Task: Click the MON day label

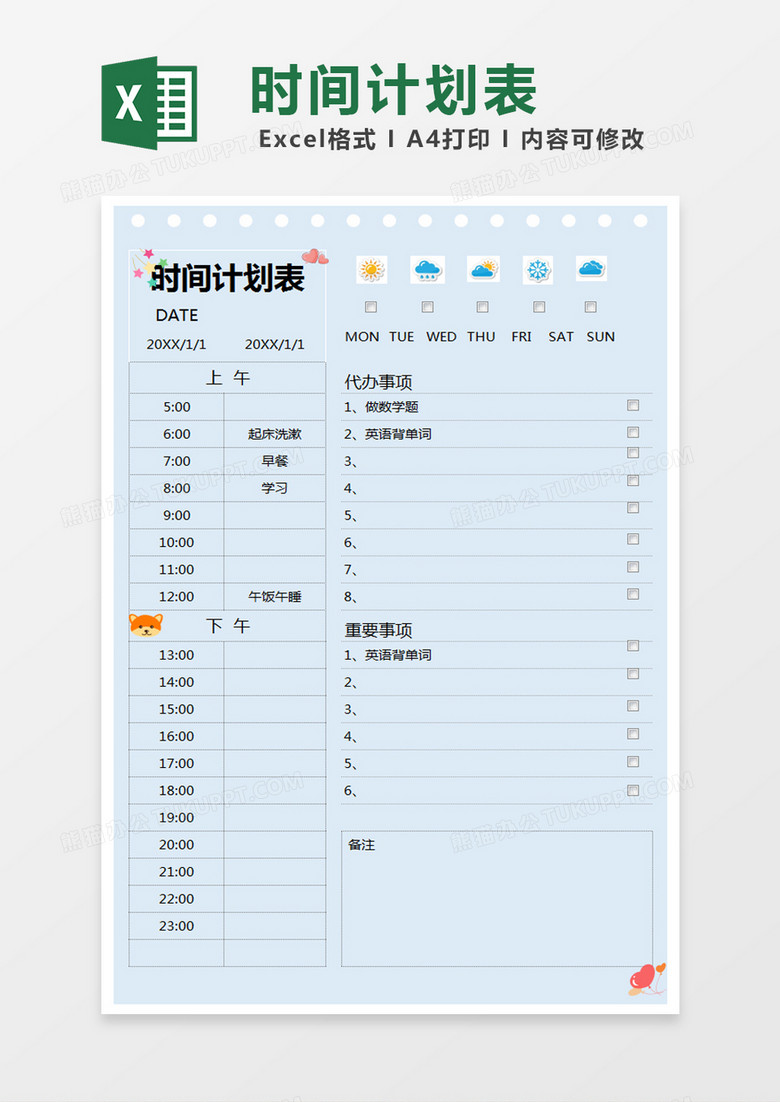Action: (x=362, y=337)
